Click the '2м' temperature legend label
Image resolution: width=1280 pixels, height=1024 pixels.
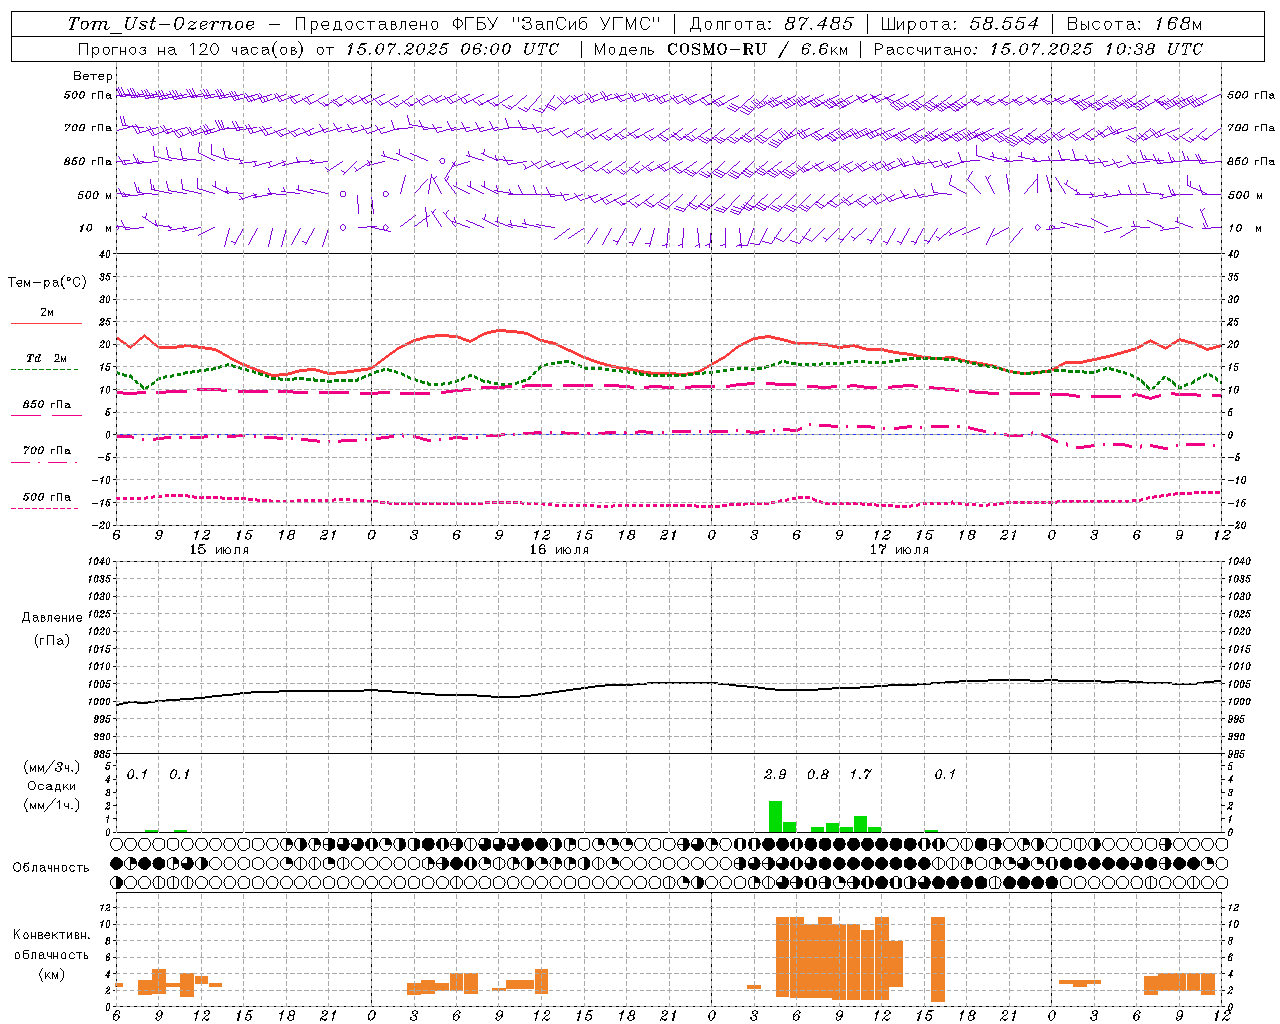pyautogui.click(x=47, y=313)
